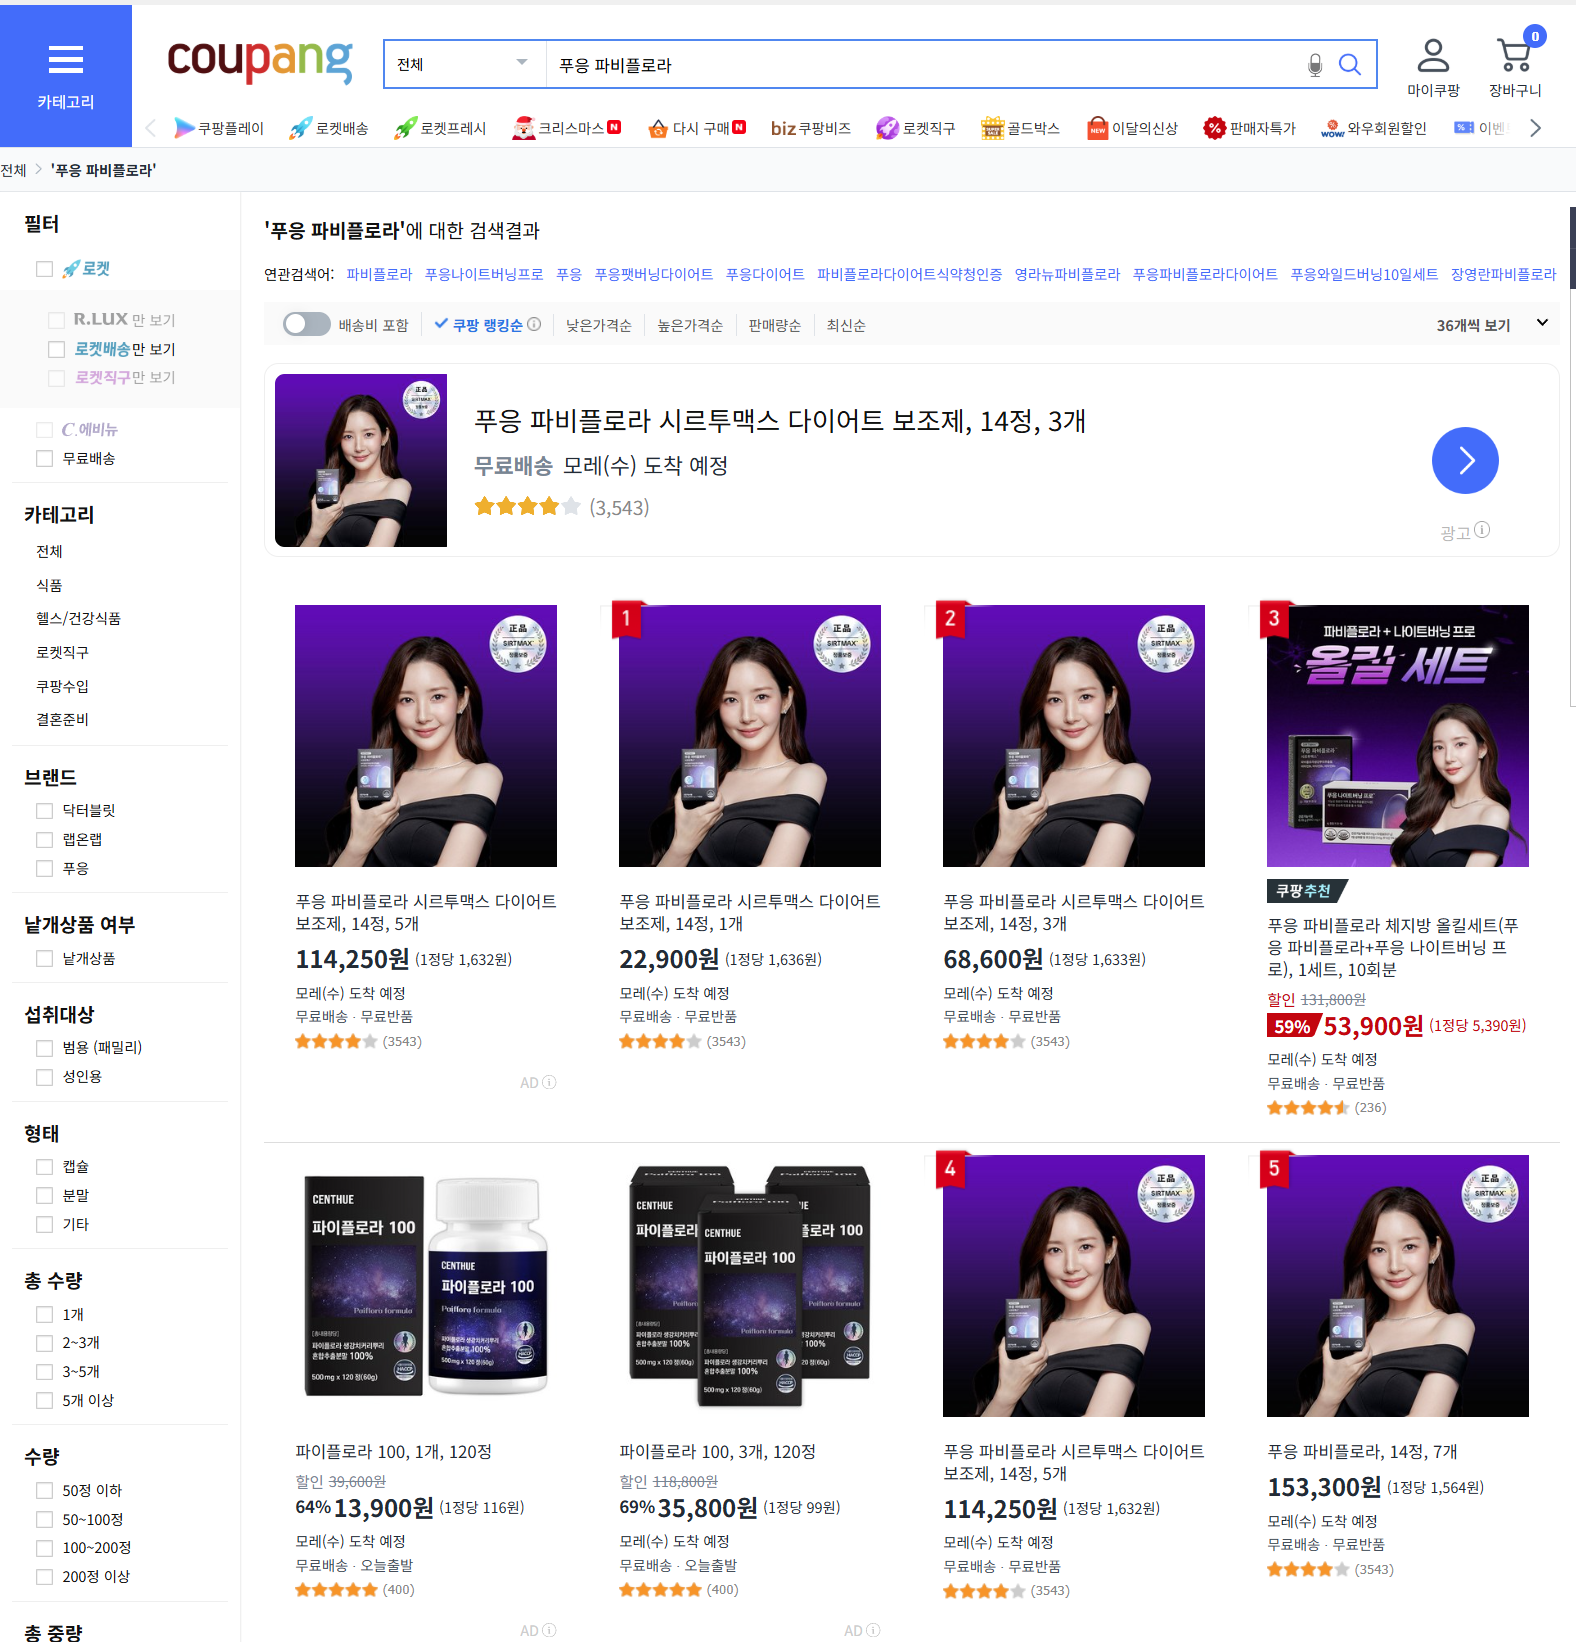Open 골드박스 shortcut
Image resolution: width=1576 pixels, height=1642 pixels.
(1020, 128)
